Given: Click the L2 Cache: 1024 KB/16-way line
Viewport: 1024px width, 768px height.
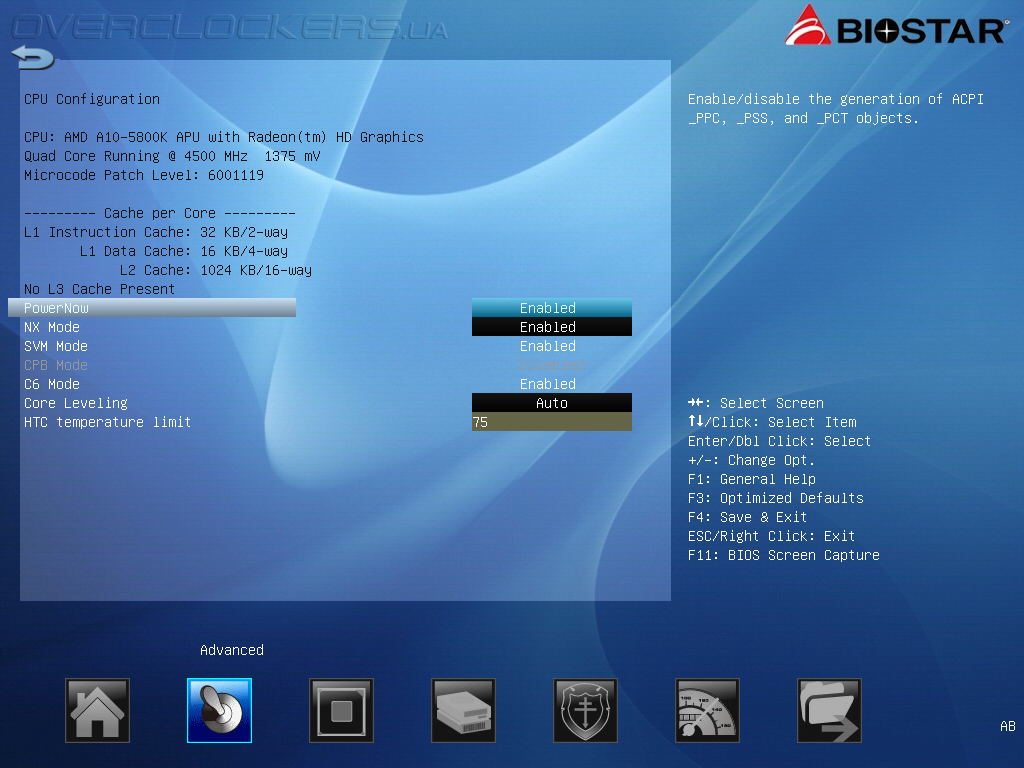Looking at the screenshot, I should point(216,270).
